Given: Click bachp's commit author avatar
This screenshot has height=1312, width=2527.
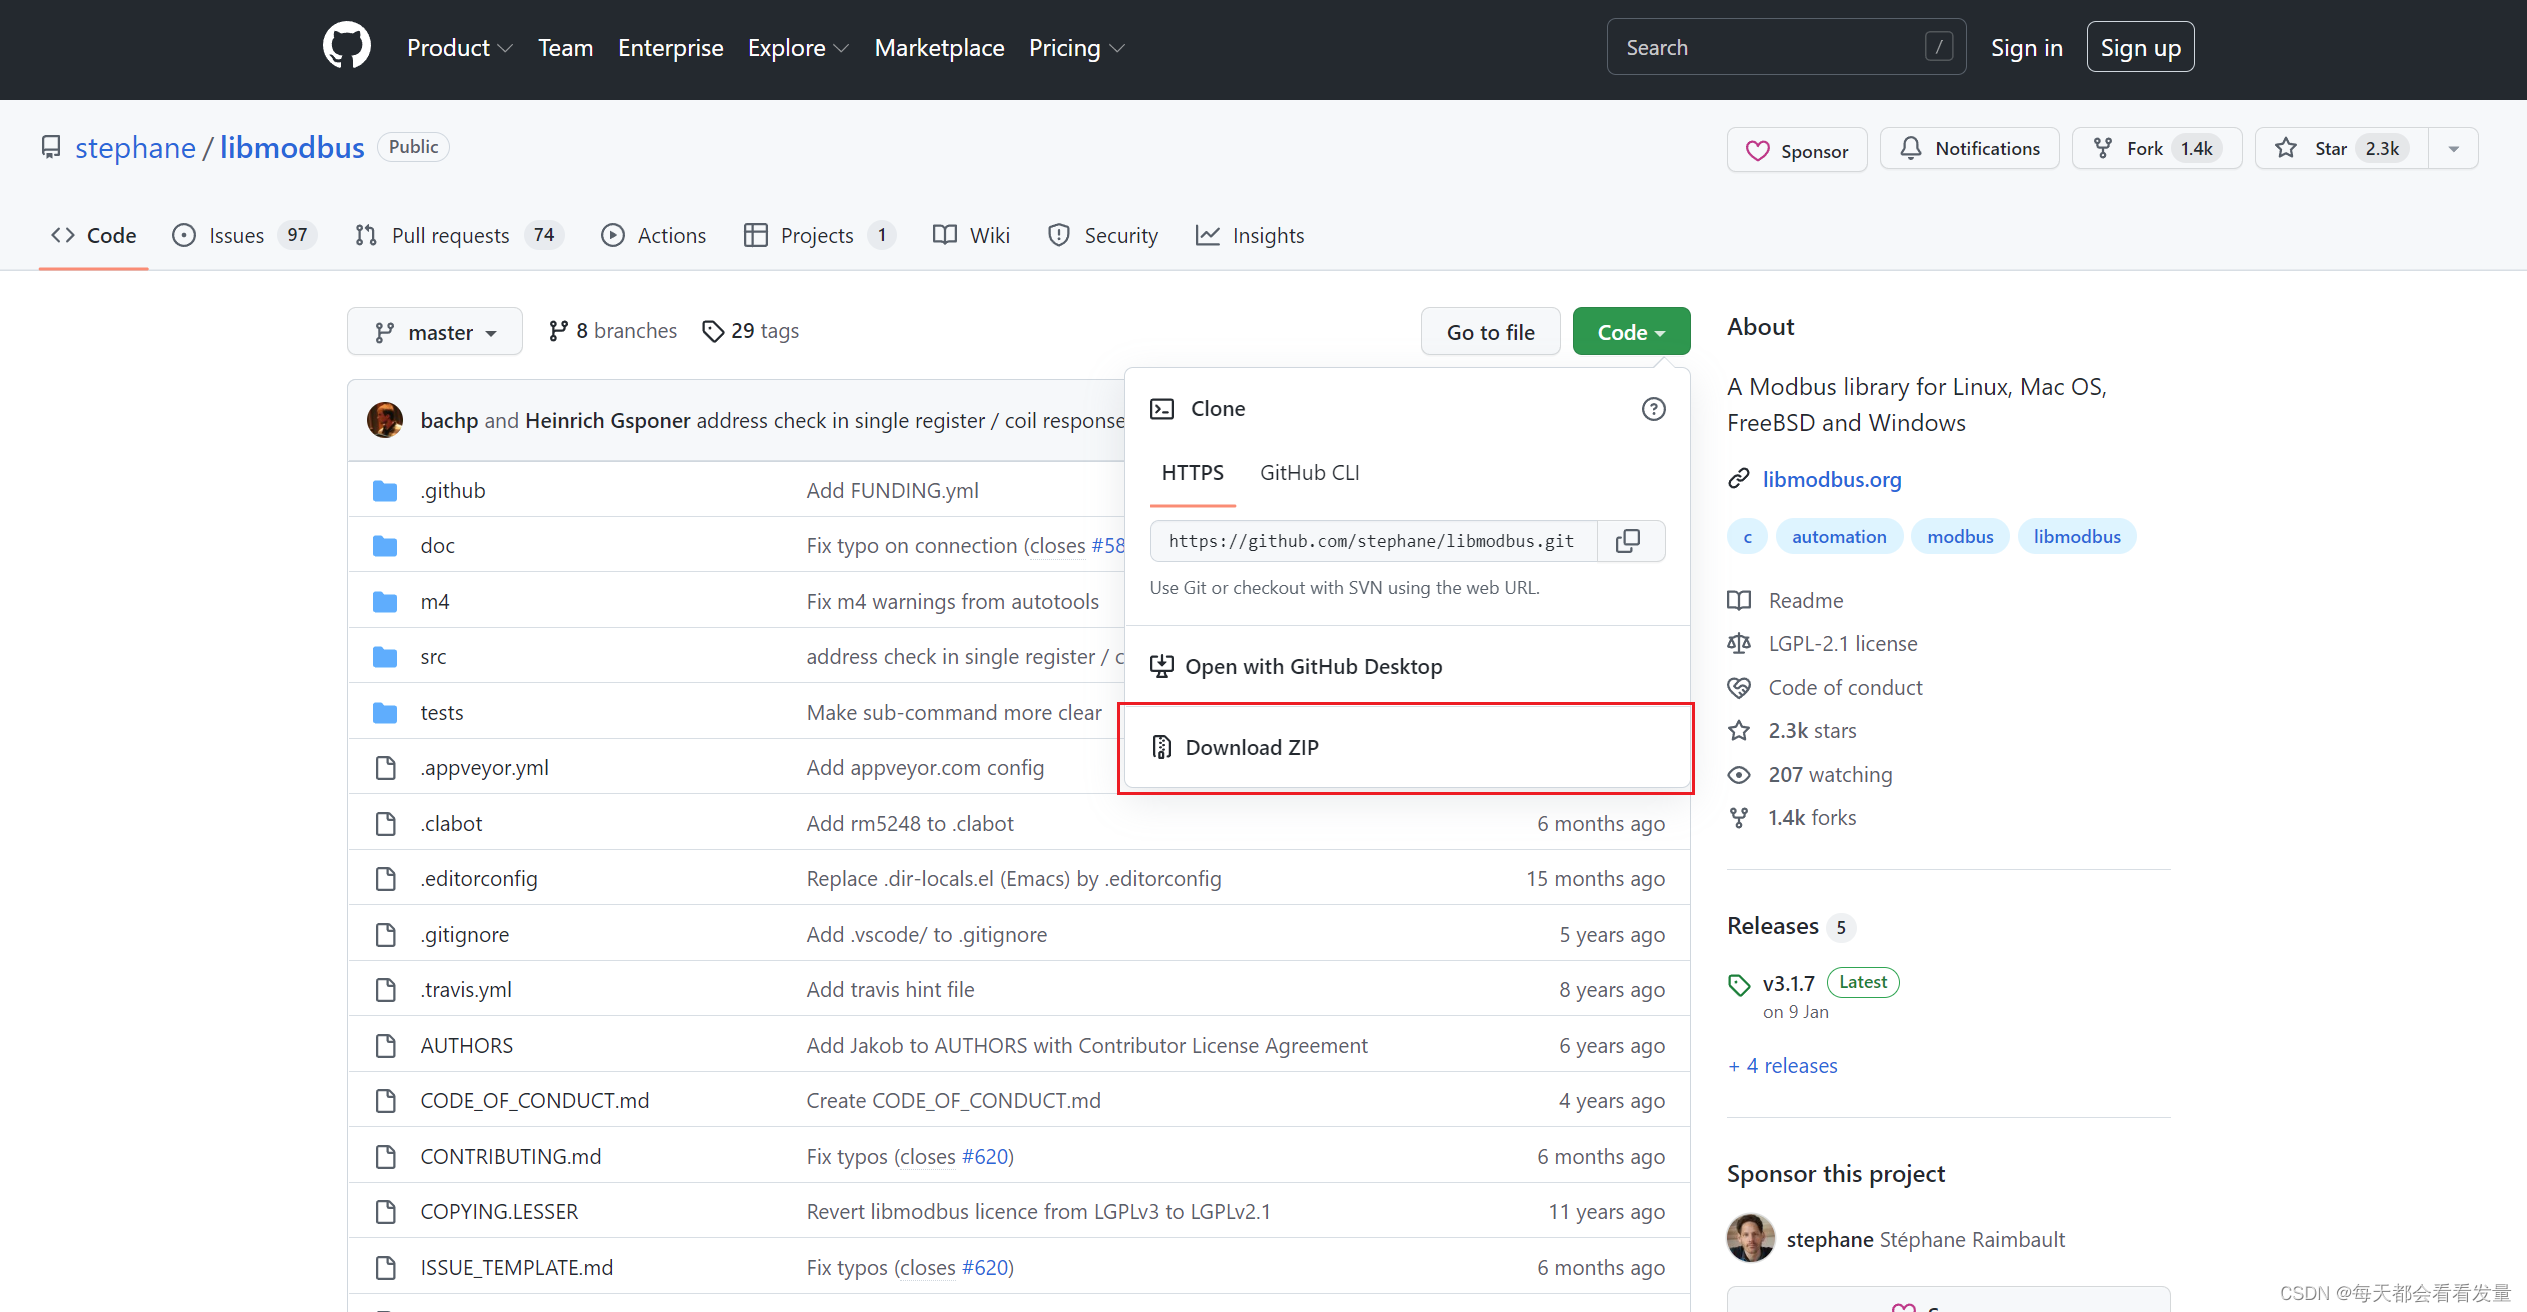Looking at the screenshot, I should tap(385, 420).
